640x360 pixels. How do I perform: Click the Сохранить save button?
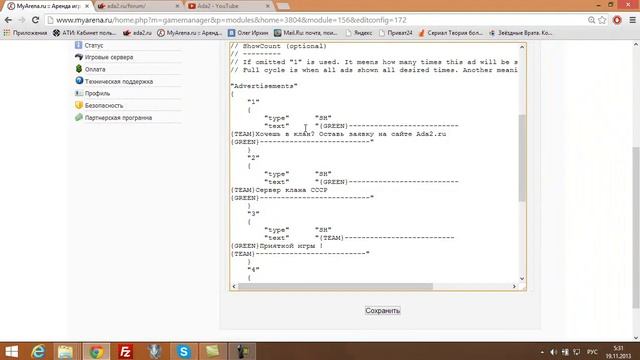pos(382,311)
